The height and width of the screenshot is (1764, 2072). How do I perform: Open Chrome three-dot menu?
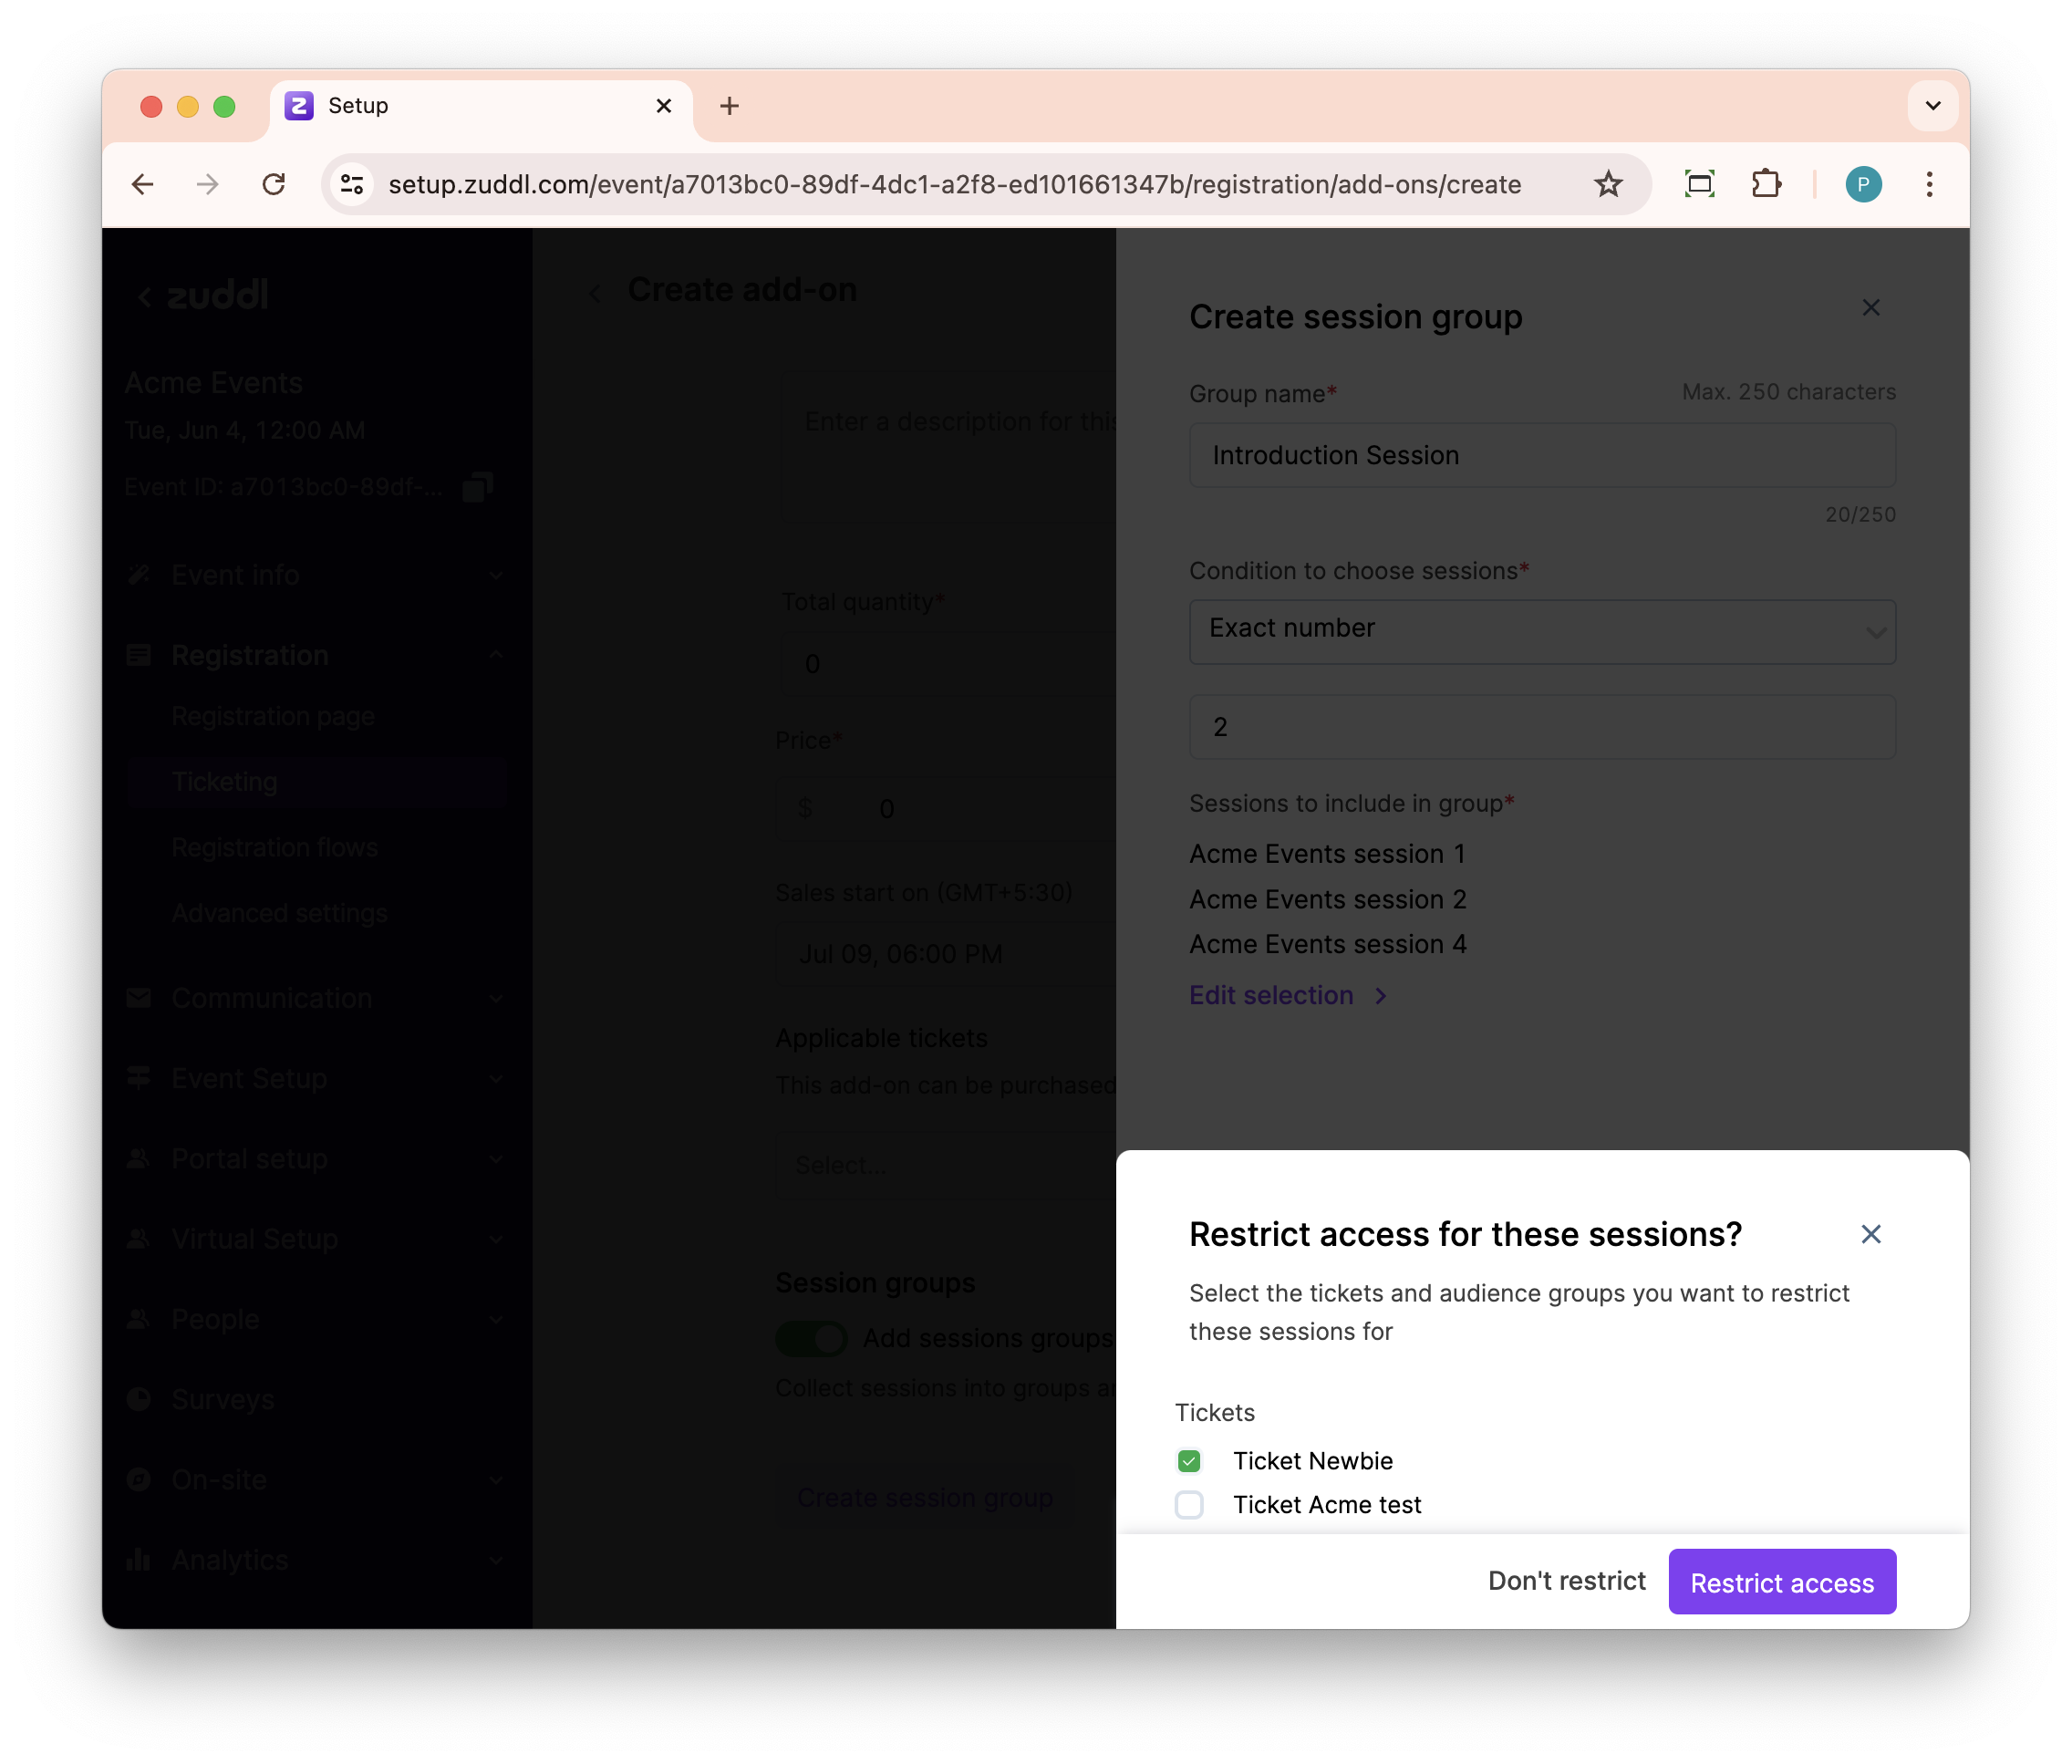[1929, 184]
